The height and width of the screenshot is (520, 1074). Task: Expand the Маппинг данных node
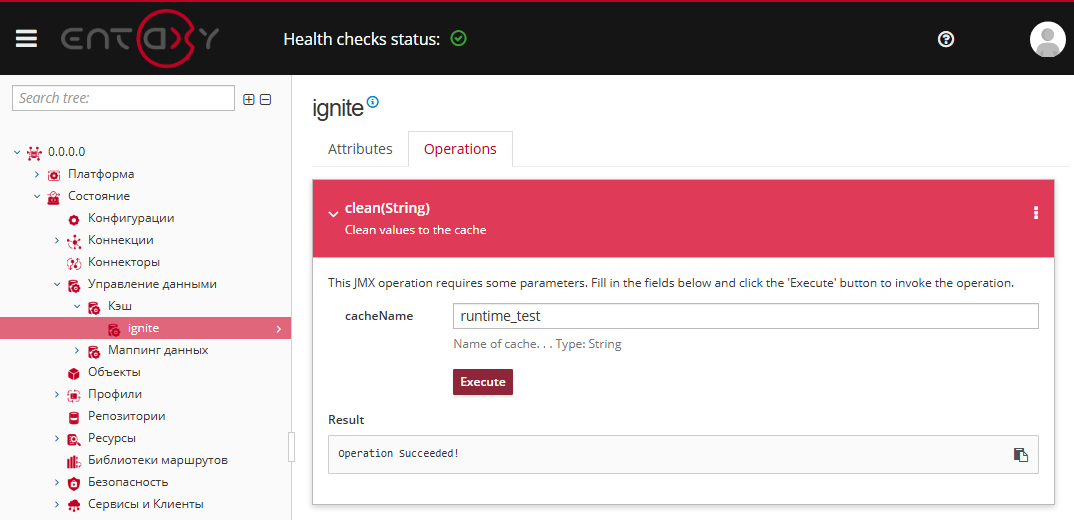(77, 350)
